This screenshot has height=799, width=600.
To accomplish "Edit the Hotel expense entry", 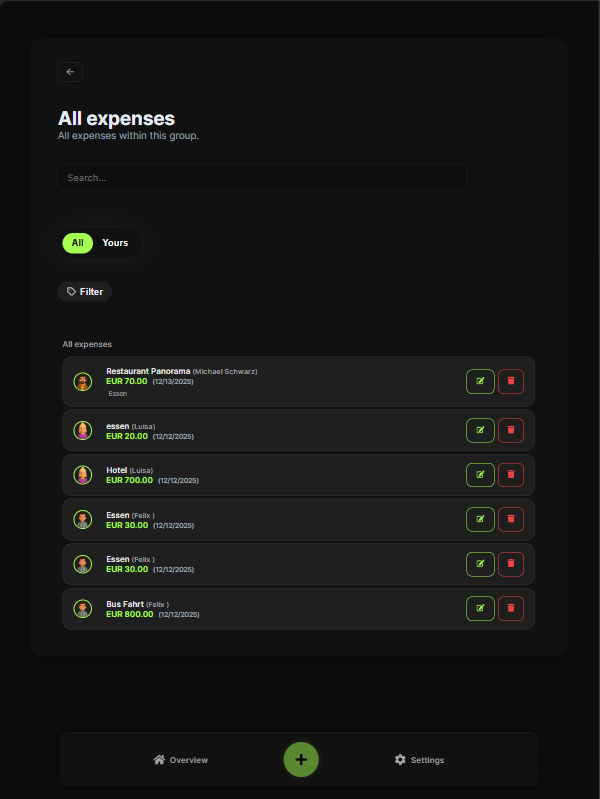I will coord(480,475).
